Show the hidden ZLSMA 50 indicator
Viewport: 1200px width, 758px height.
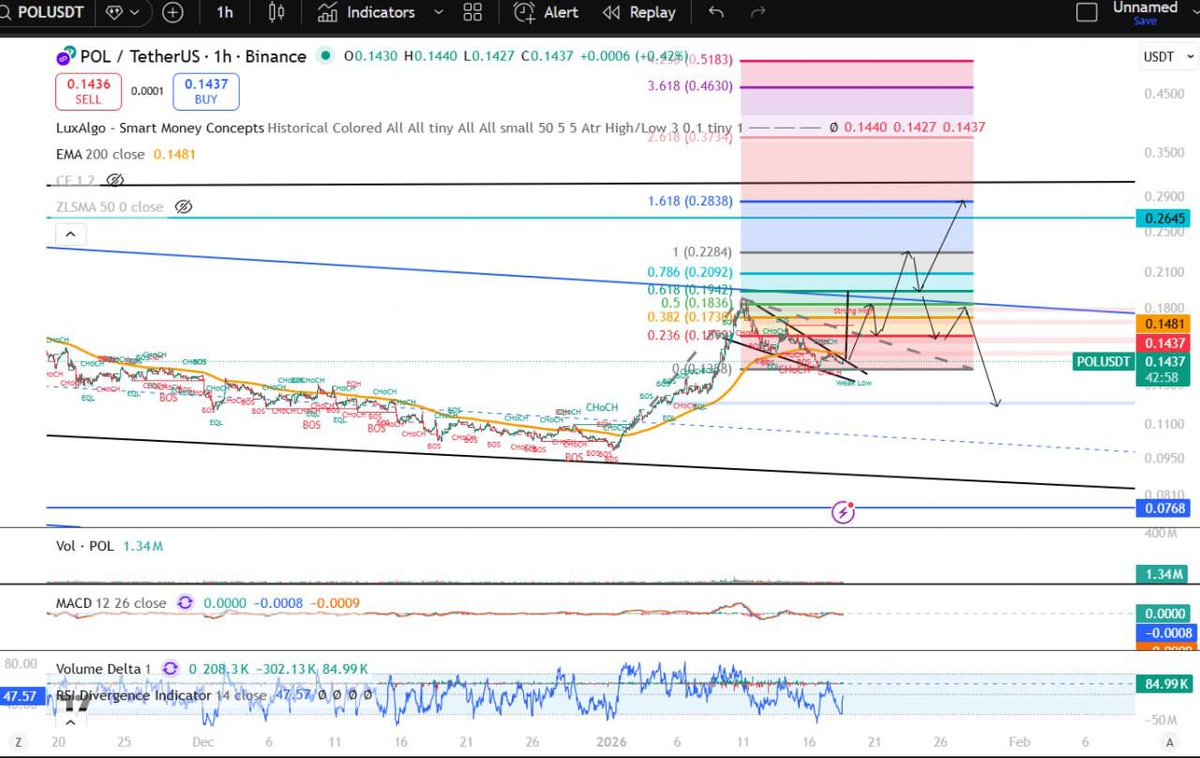183,207
